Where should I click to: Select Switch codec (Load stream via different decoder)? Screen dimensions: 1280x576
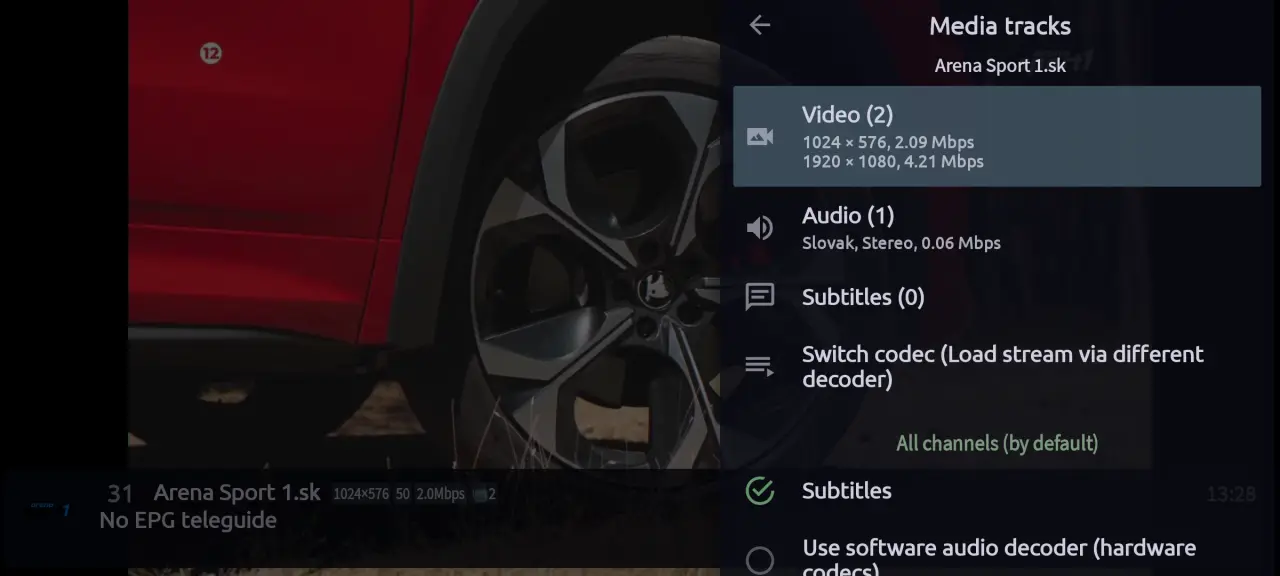pyautogui.click(x=997, y=366)
